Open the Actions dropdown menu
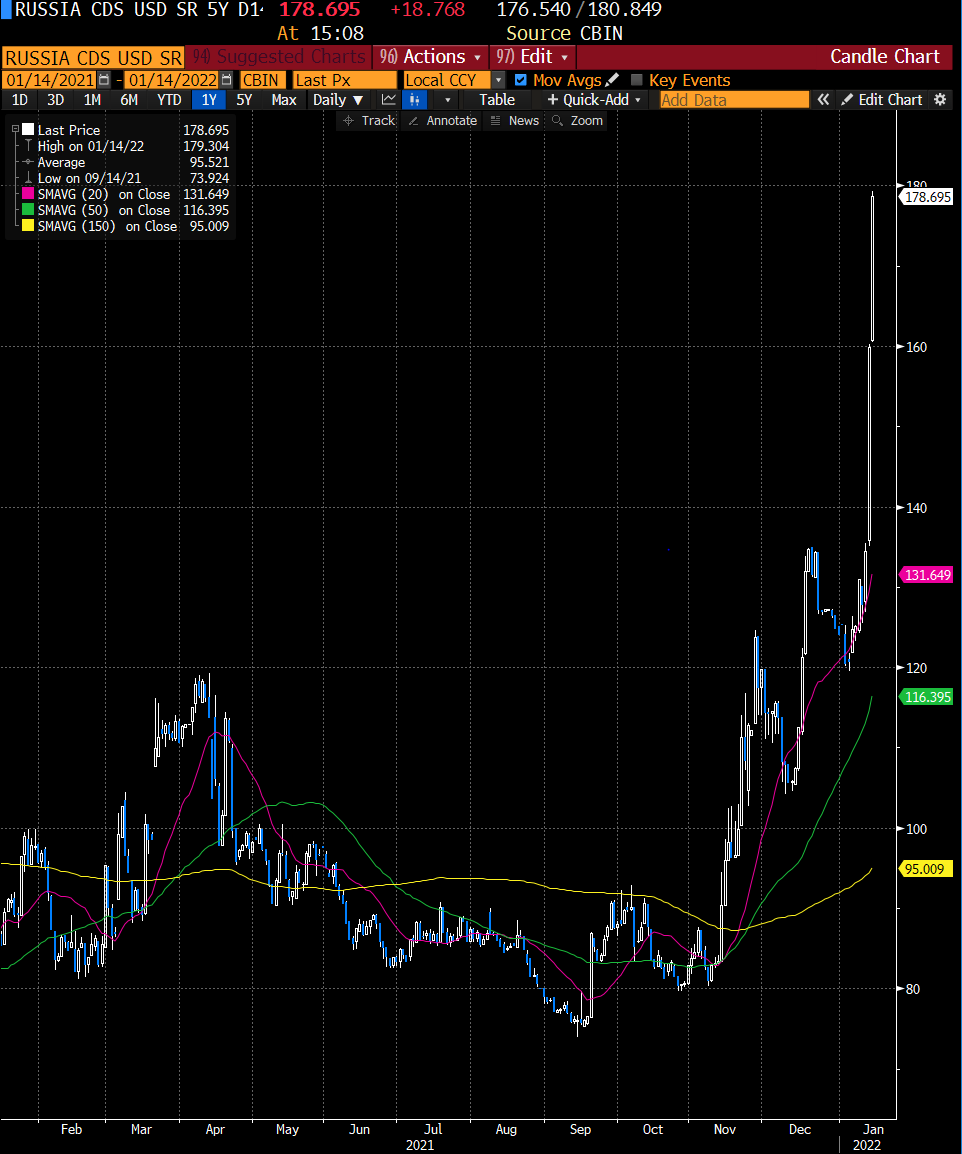The height and width of the screenshot is (1154, 962). click(x=431, y=57)
